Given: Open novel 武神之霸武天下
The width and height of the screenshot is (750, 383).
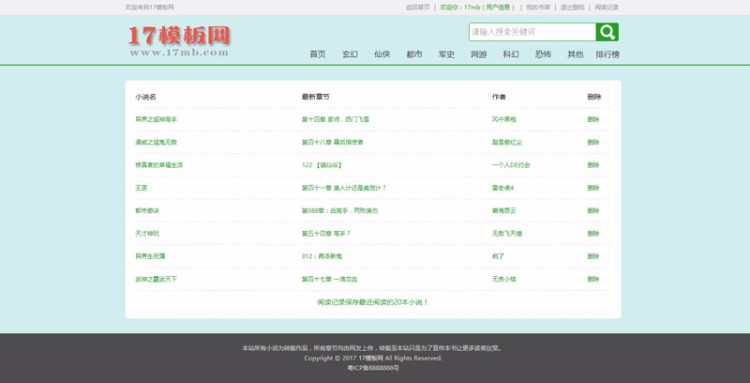Looking at the screenshot, I should pyautogui.click(x=156, y=279).
